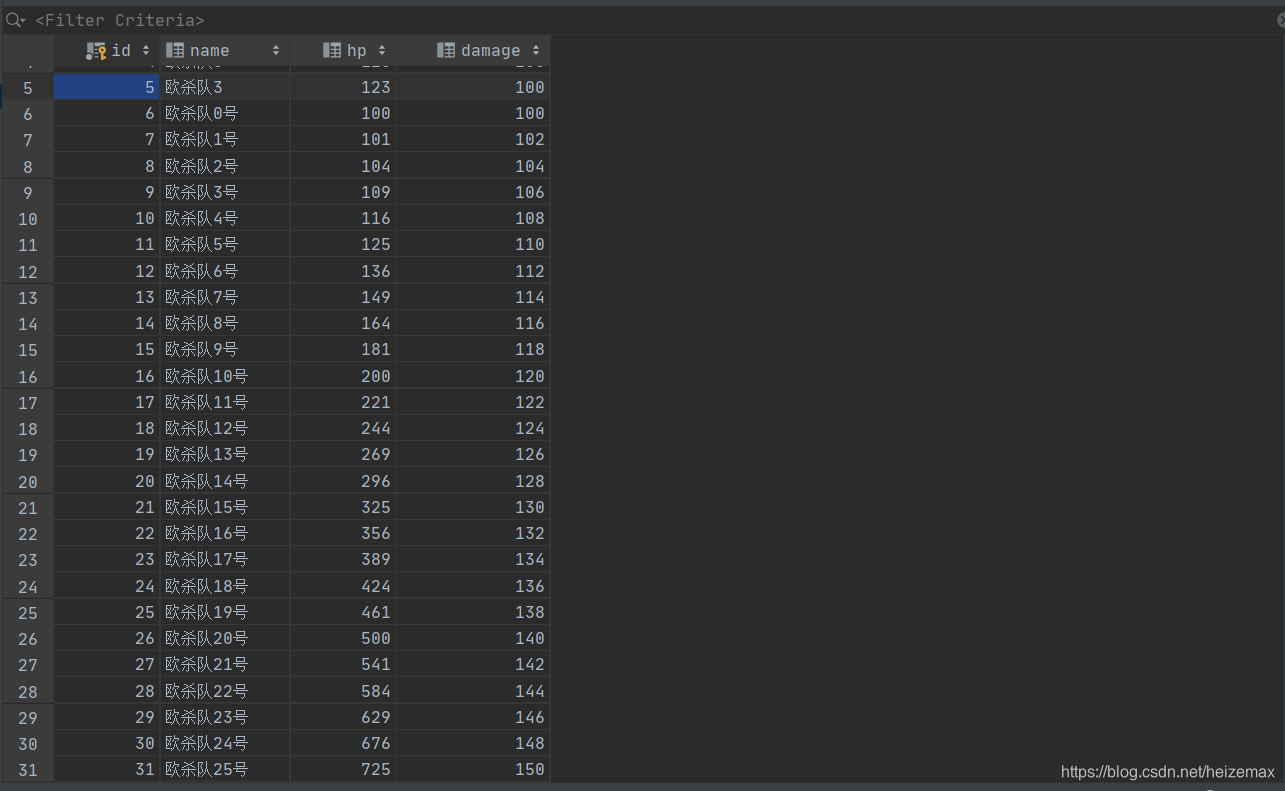The width and height of the screenshot is (1285, 791).
Task: Select name cell 欧杀队19号
Action: coord(225,612)
